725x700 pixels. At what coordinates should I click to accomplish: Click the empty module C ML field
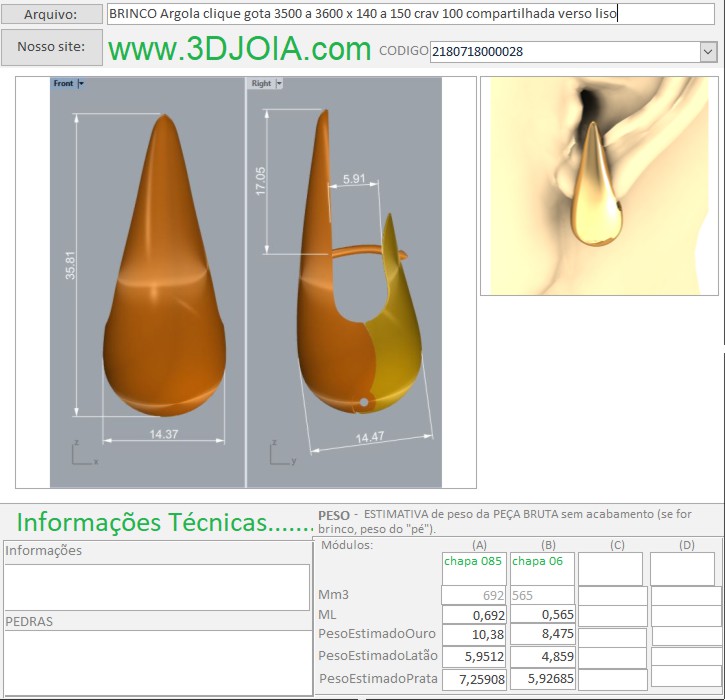612,615
